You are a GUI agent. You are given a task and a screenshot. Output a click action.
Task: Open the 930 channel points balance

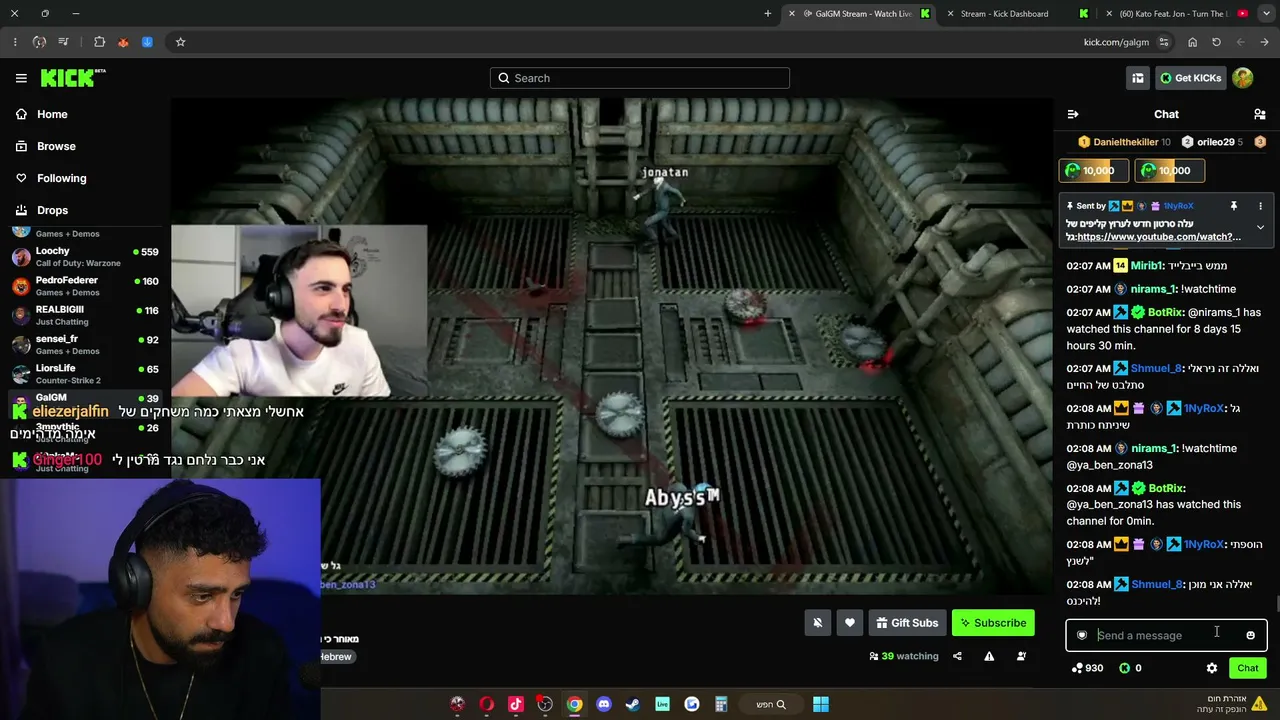1087,668
